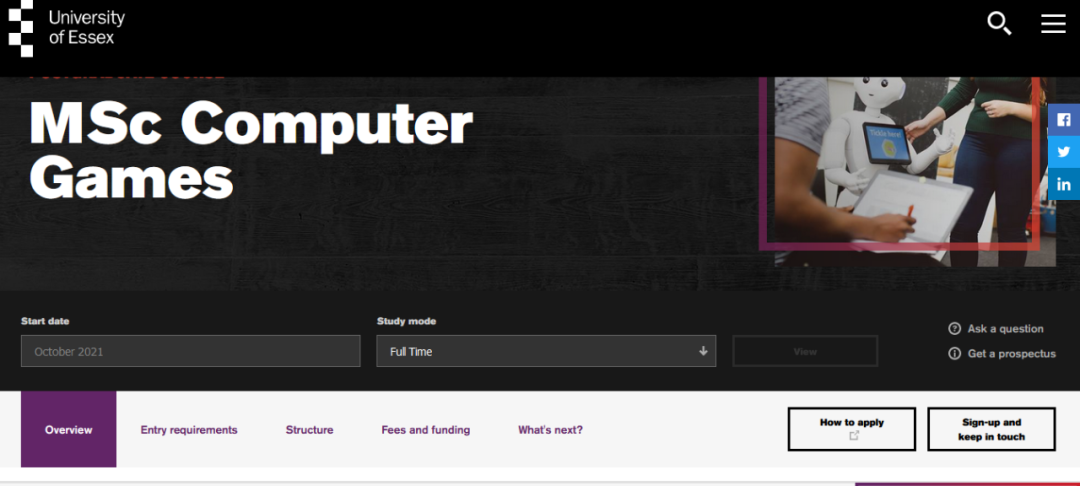
Task: Click the Study mode dropdown arrow
Action: point(703,351)
